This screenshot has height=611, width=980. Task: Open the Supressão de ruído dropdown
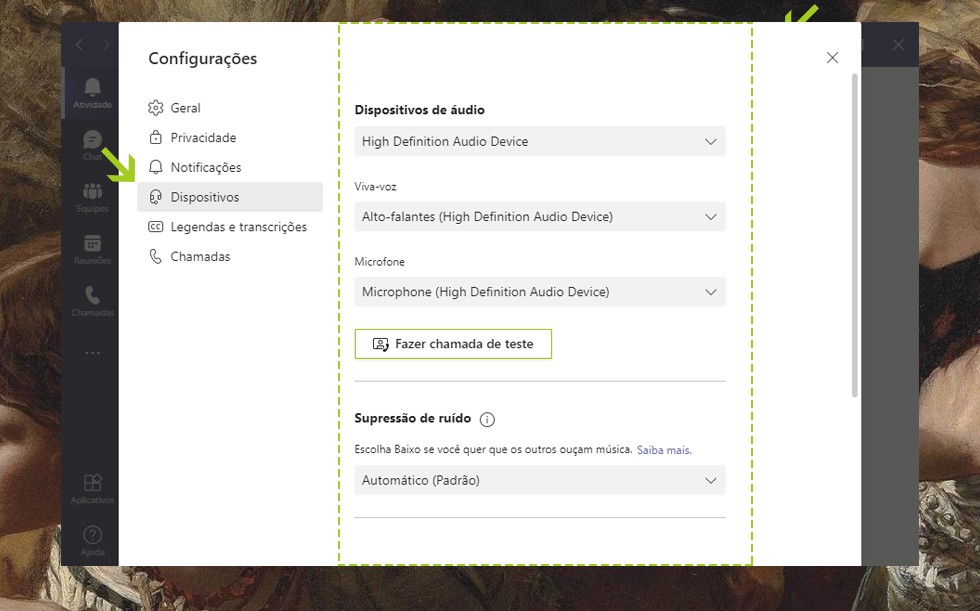pyautogui.click(x=540, y=480)
